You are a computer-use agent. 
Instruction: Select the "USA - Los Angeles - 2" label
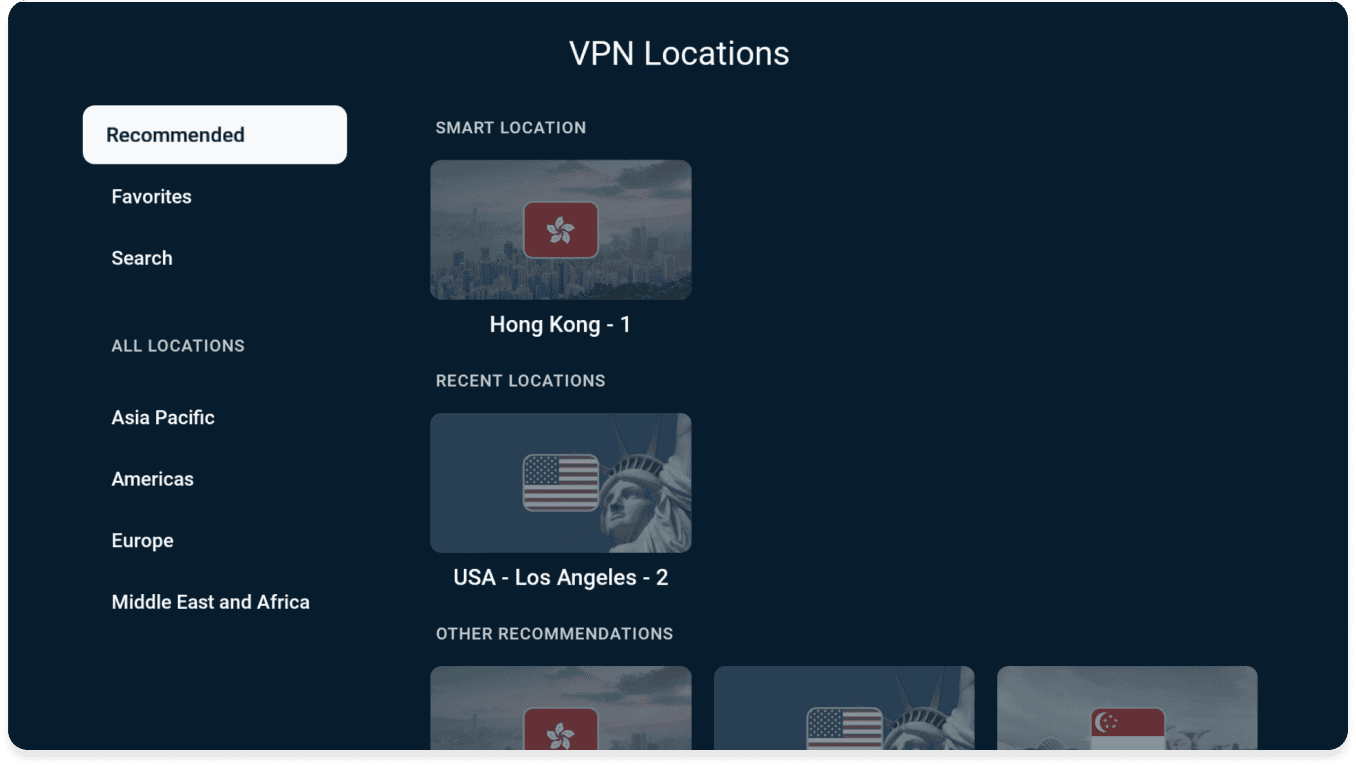coord(560,578)
